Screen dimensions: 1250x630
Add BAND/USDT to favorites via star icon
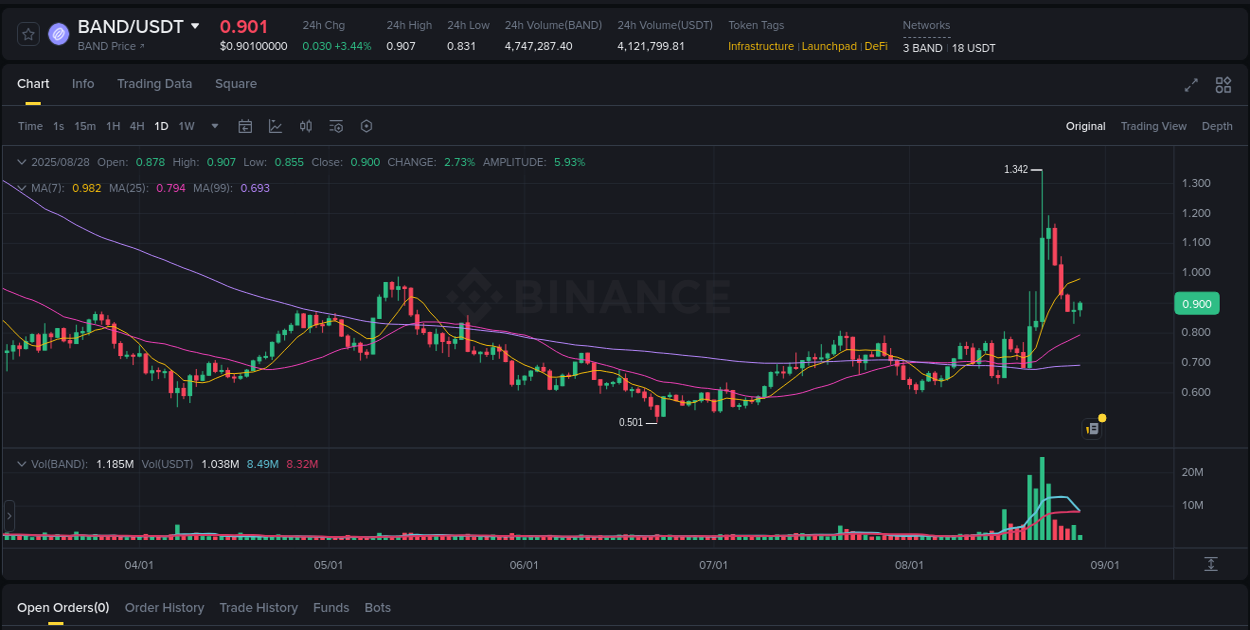[x=27, y=33]
